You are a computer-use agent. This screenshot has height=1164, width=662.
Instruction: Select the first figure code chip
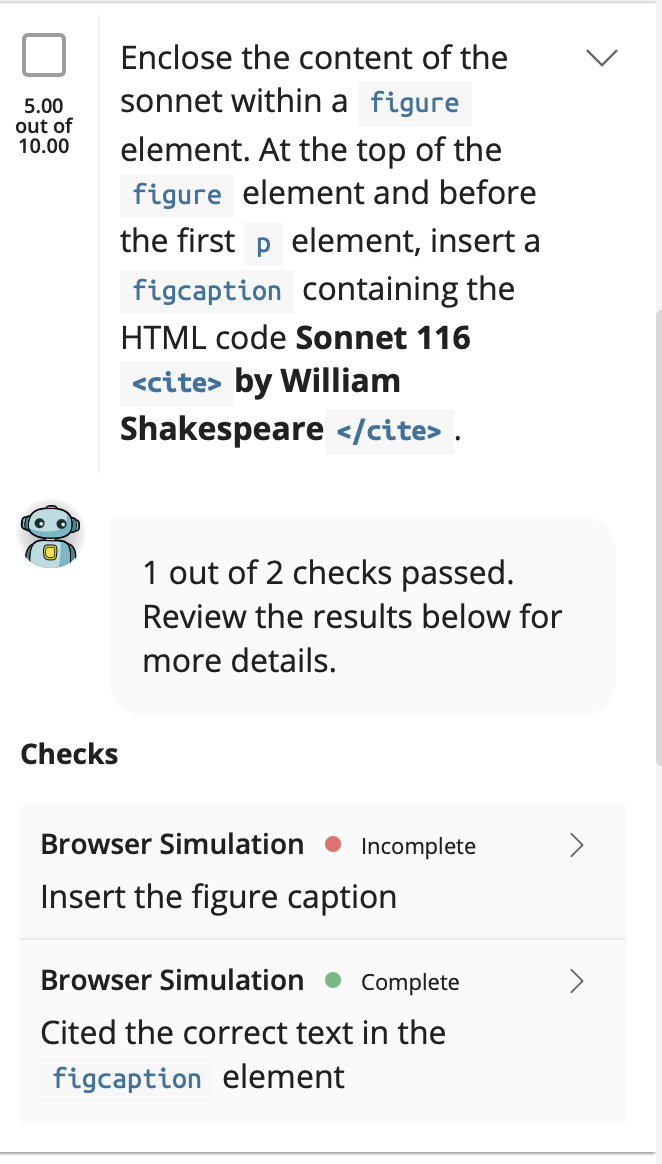[414, 103]
